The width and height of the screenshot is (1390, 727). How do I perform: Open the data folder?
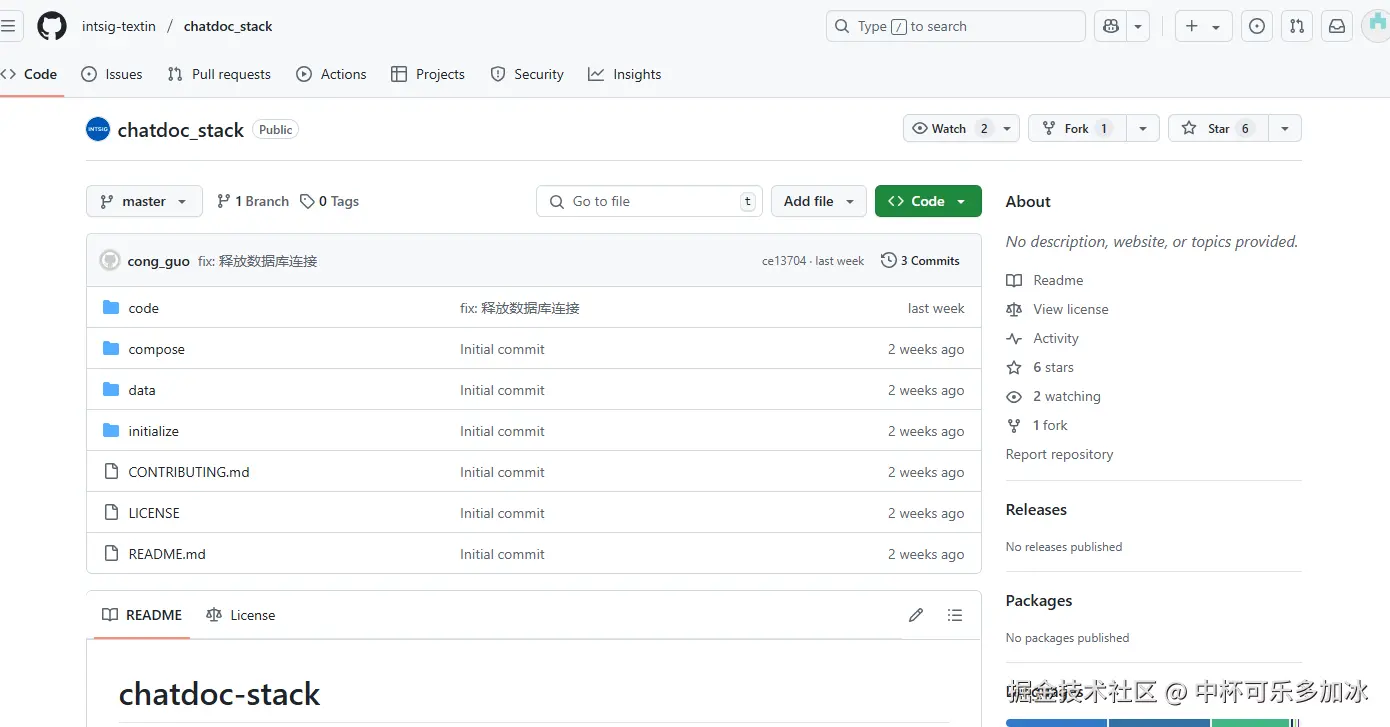coord(142,390)
